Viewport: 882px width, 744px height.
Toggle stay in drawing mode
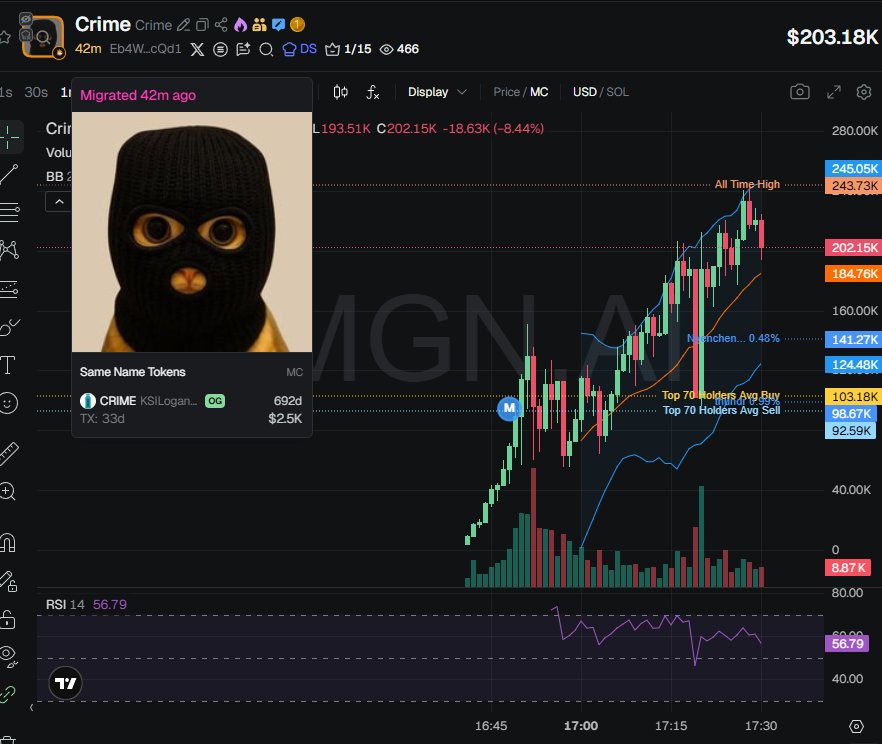click(8, 581)
